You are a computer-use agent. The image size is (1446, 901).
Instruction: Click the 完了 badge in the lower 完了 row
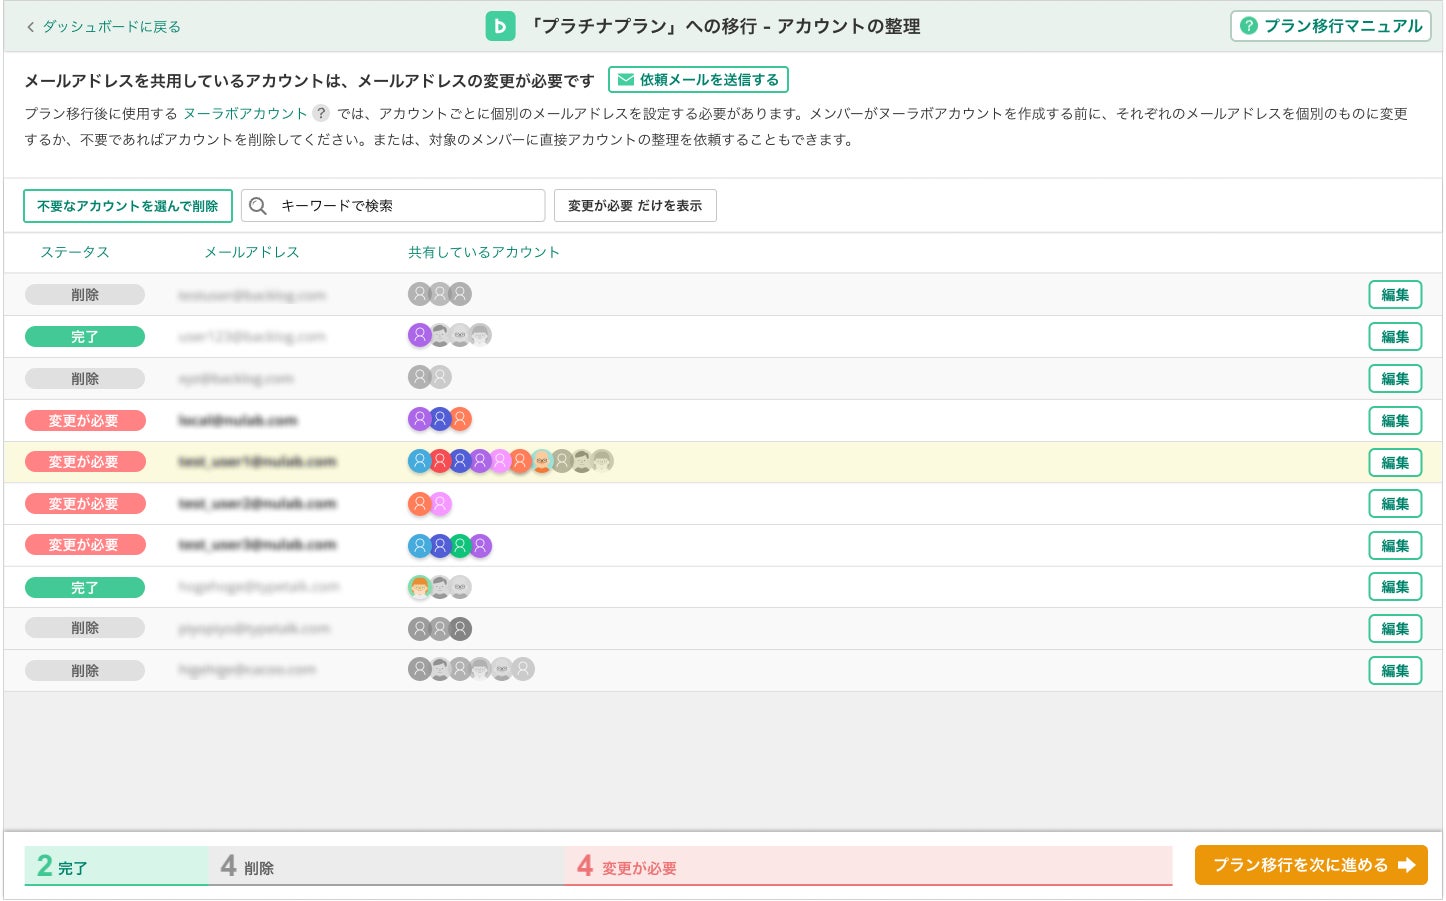[85, 588]
